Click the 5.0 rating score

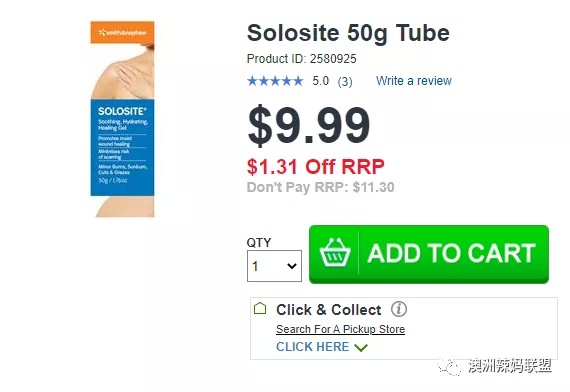320,81
